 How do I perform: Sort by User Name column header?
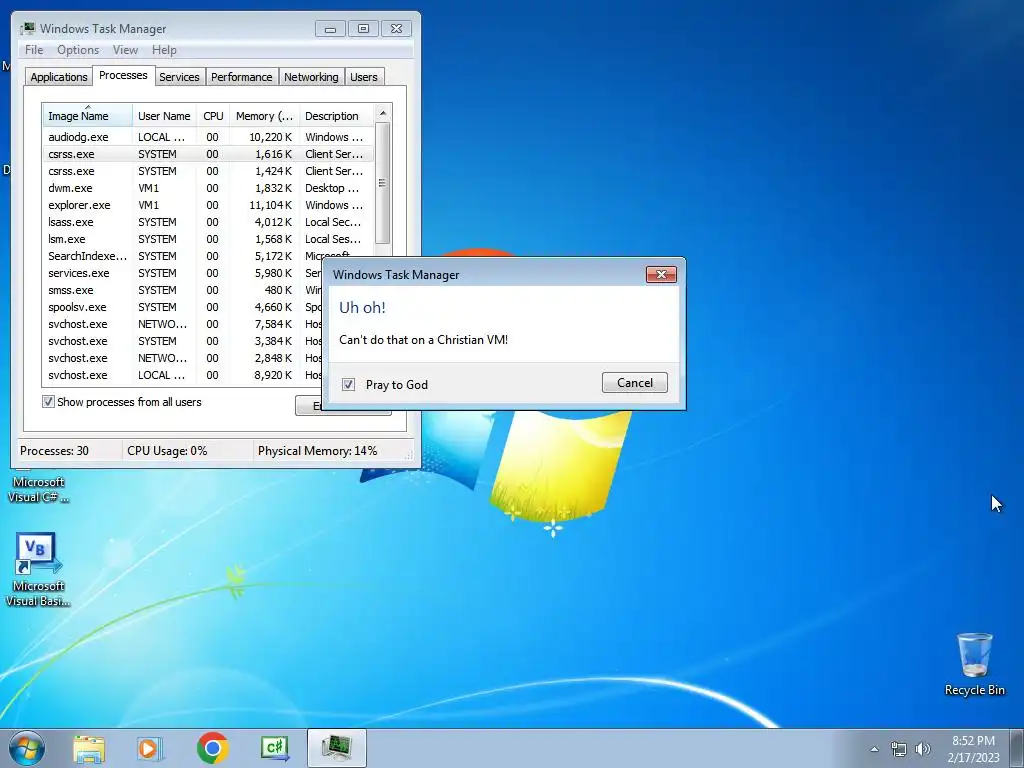coord(165,116)
